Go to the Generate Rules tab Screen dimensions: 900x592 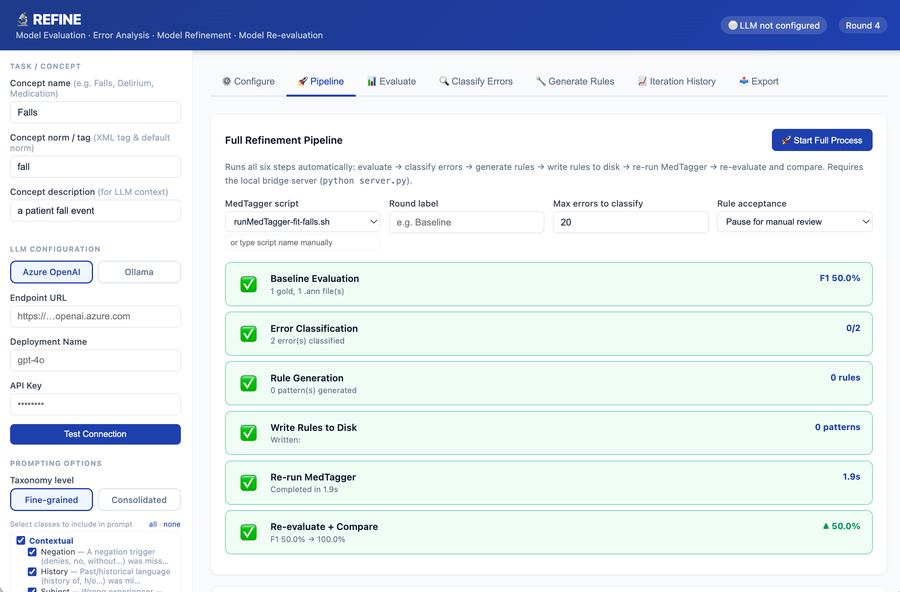click(575, 82)
